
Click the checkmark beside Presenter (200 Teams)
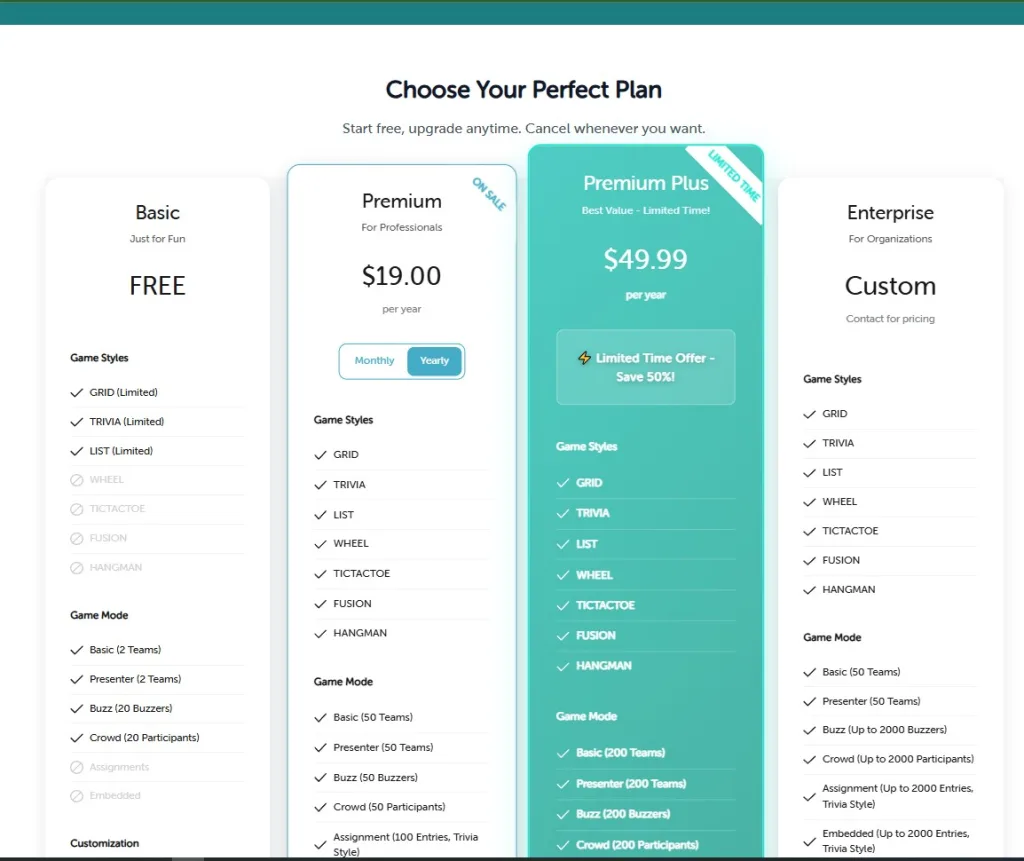[x=563, y=784]
